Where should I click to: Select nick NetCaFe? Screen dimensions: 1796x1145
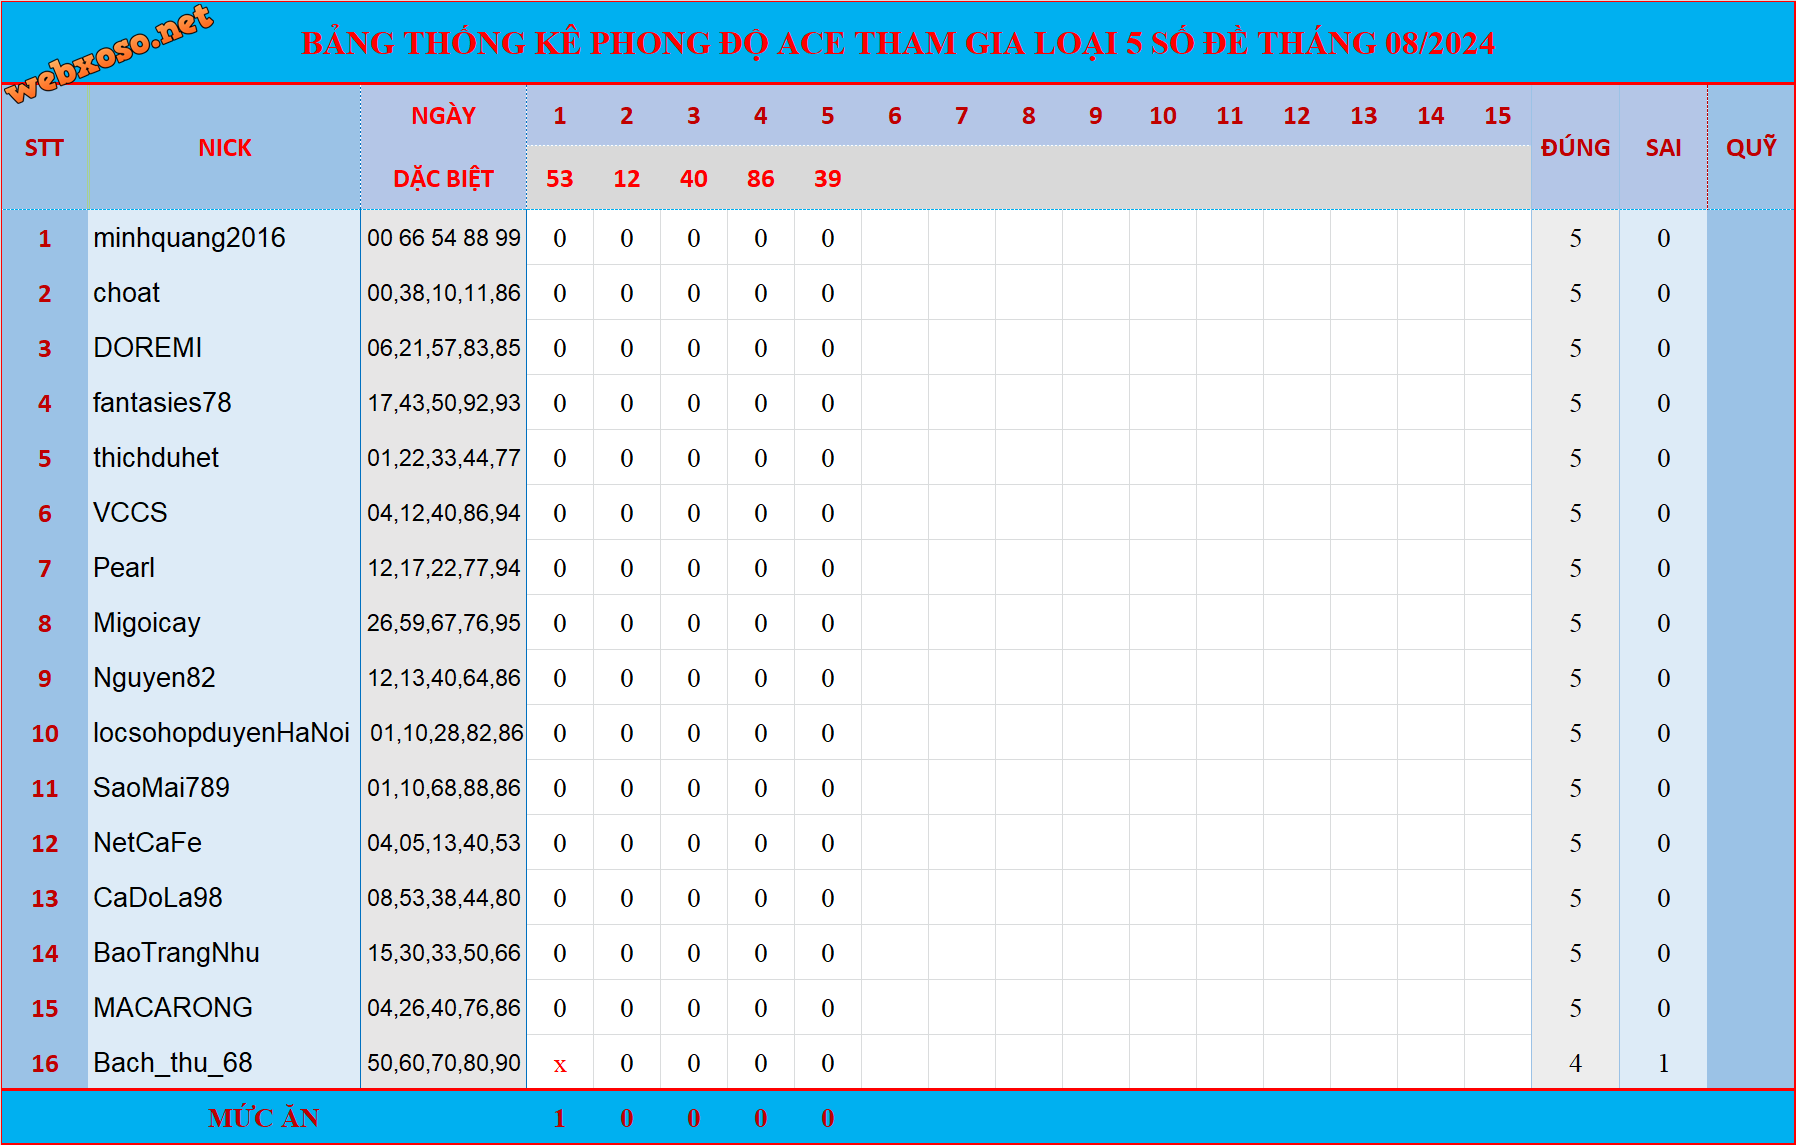point(147,843)
